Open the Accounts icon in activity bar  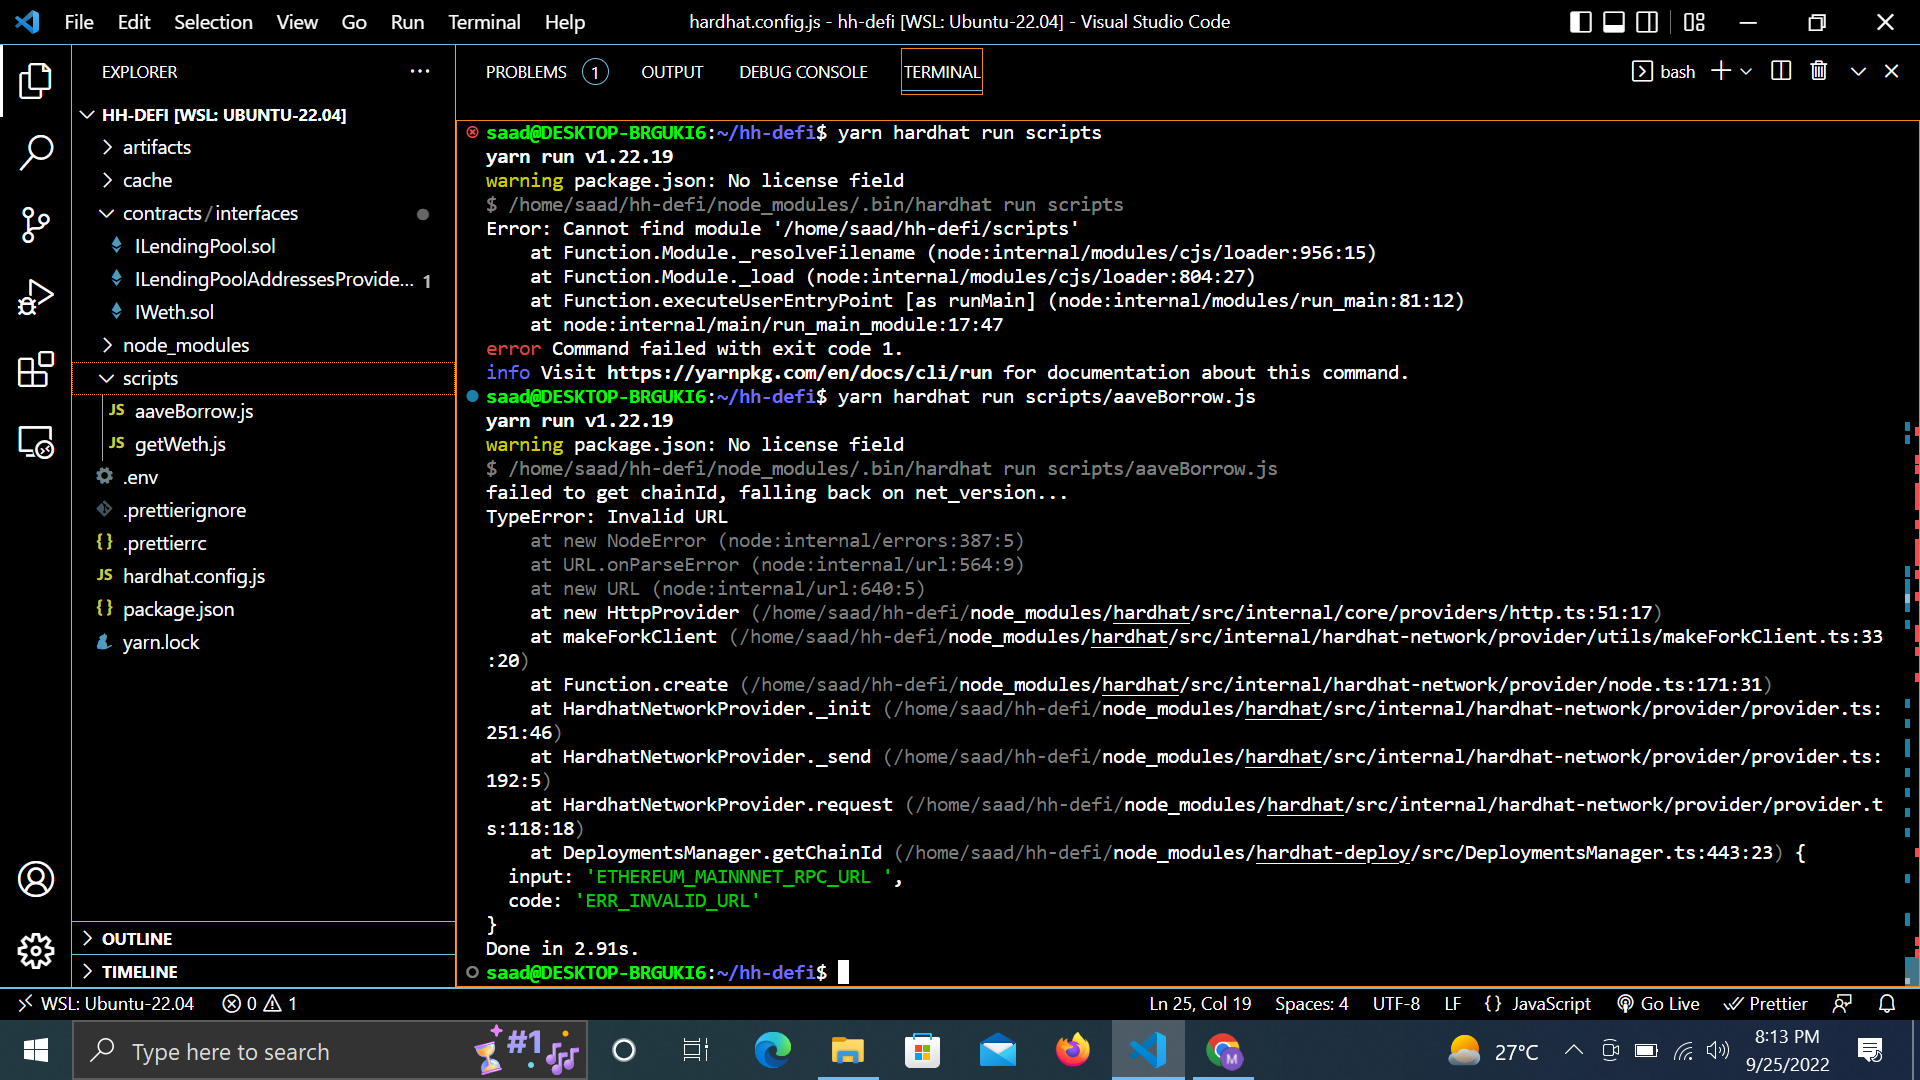pyautogui.click(x=35, y=879)
